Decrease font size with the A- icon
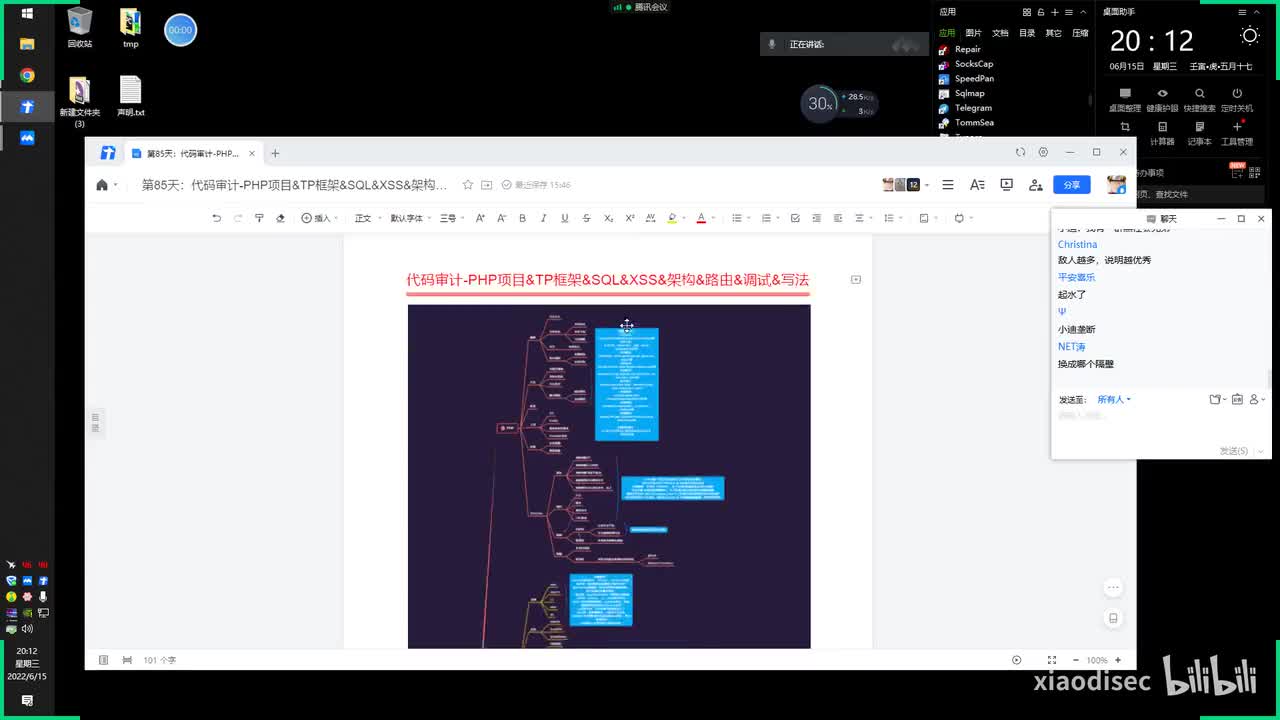This screenshot has width=1280, height=720. click(501, 218)
